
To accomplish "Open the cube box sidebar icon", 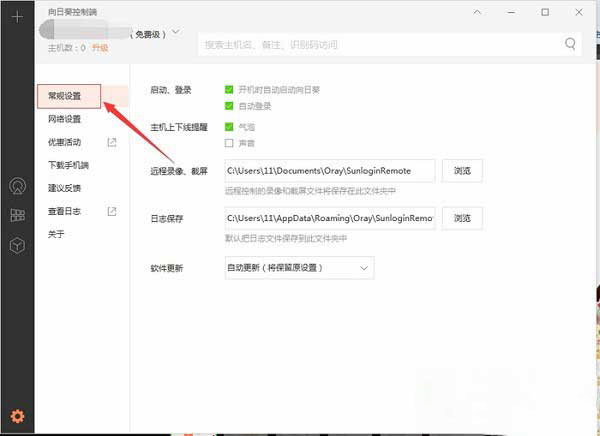I will coord(17,246).
